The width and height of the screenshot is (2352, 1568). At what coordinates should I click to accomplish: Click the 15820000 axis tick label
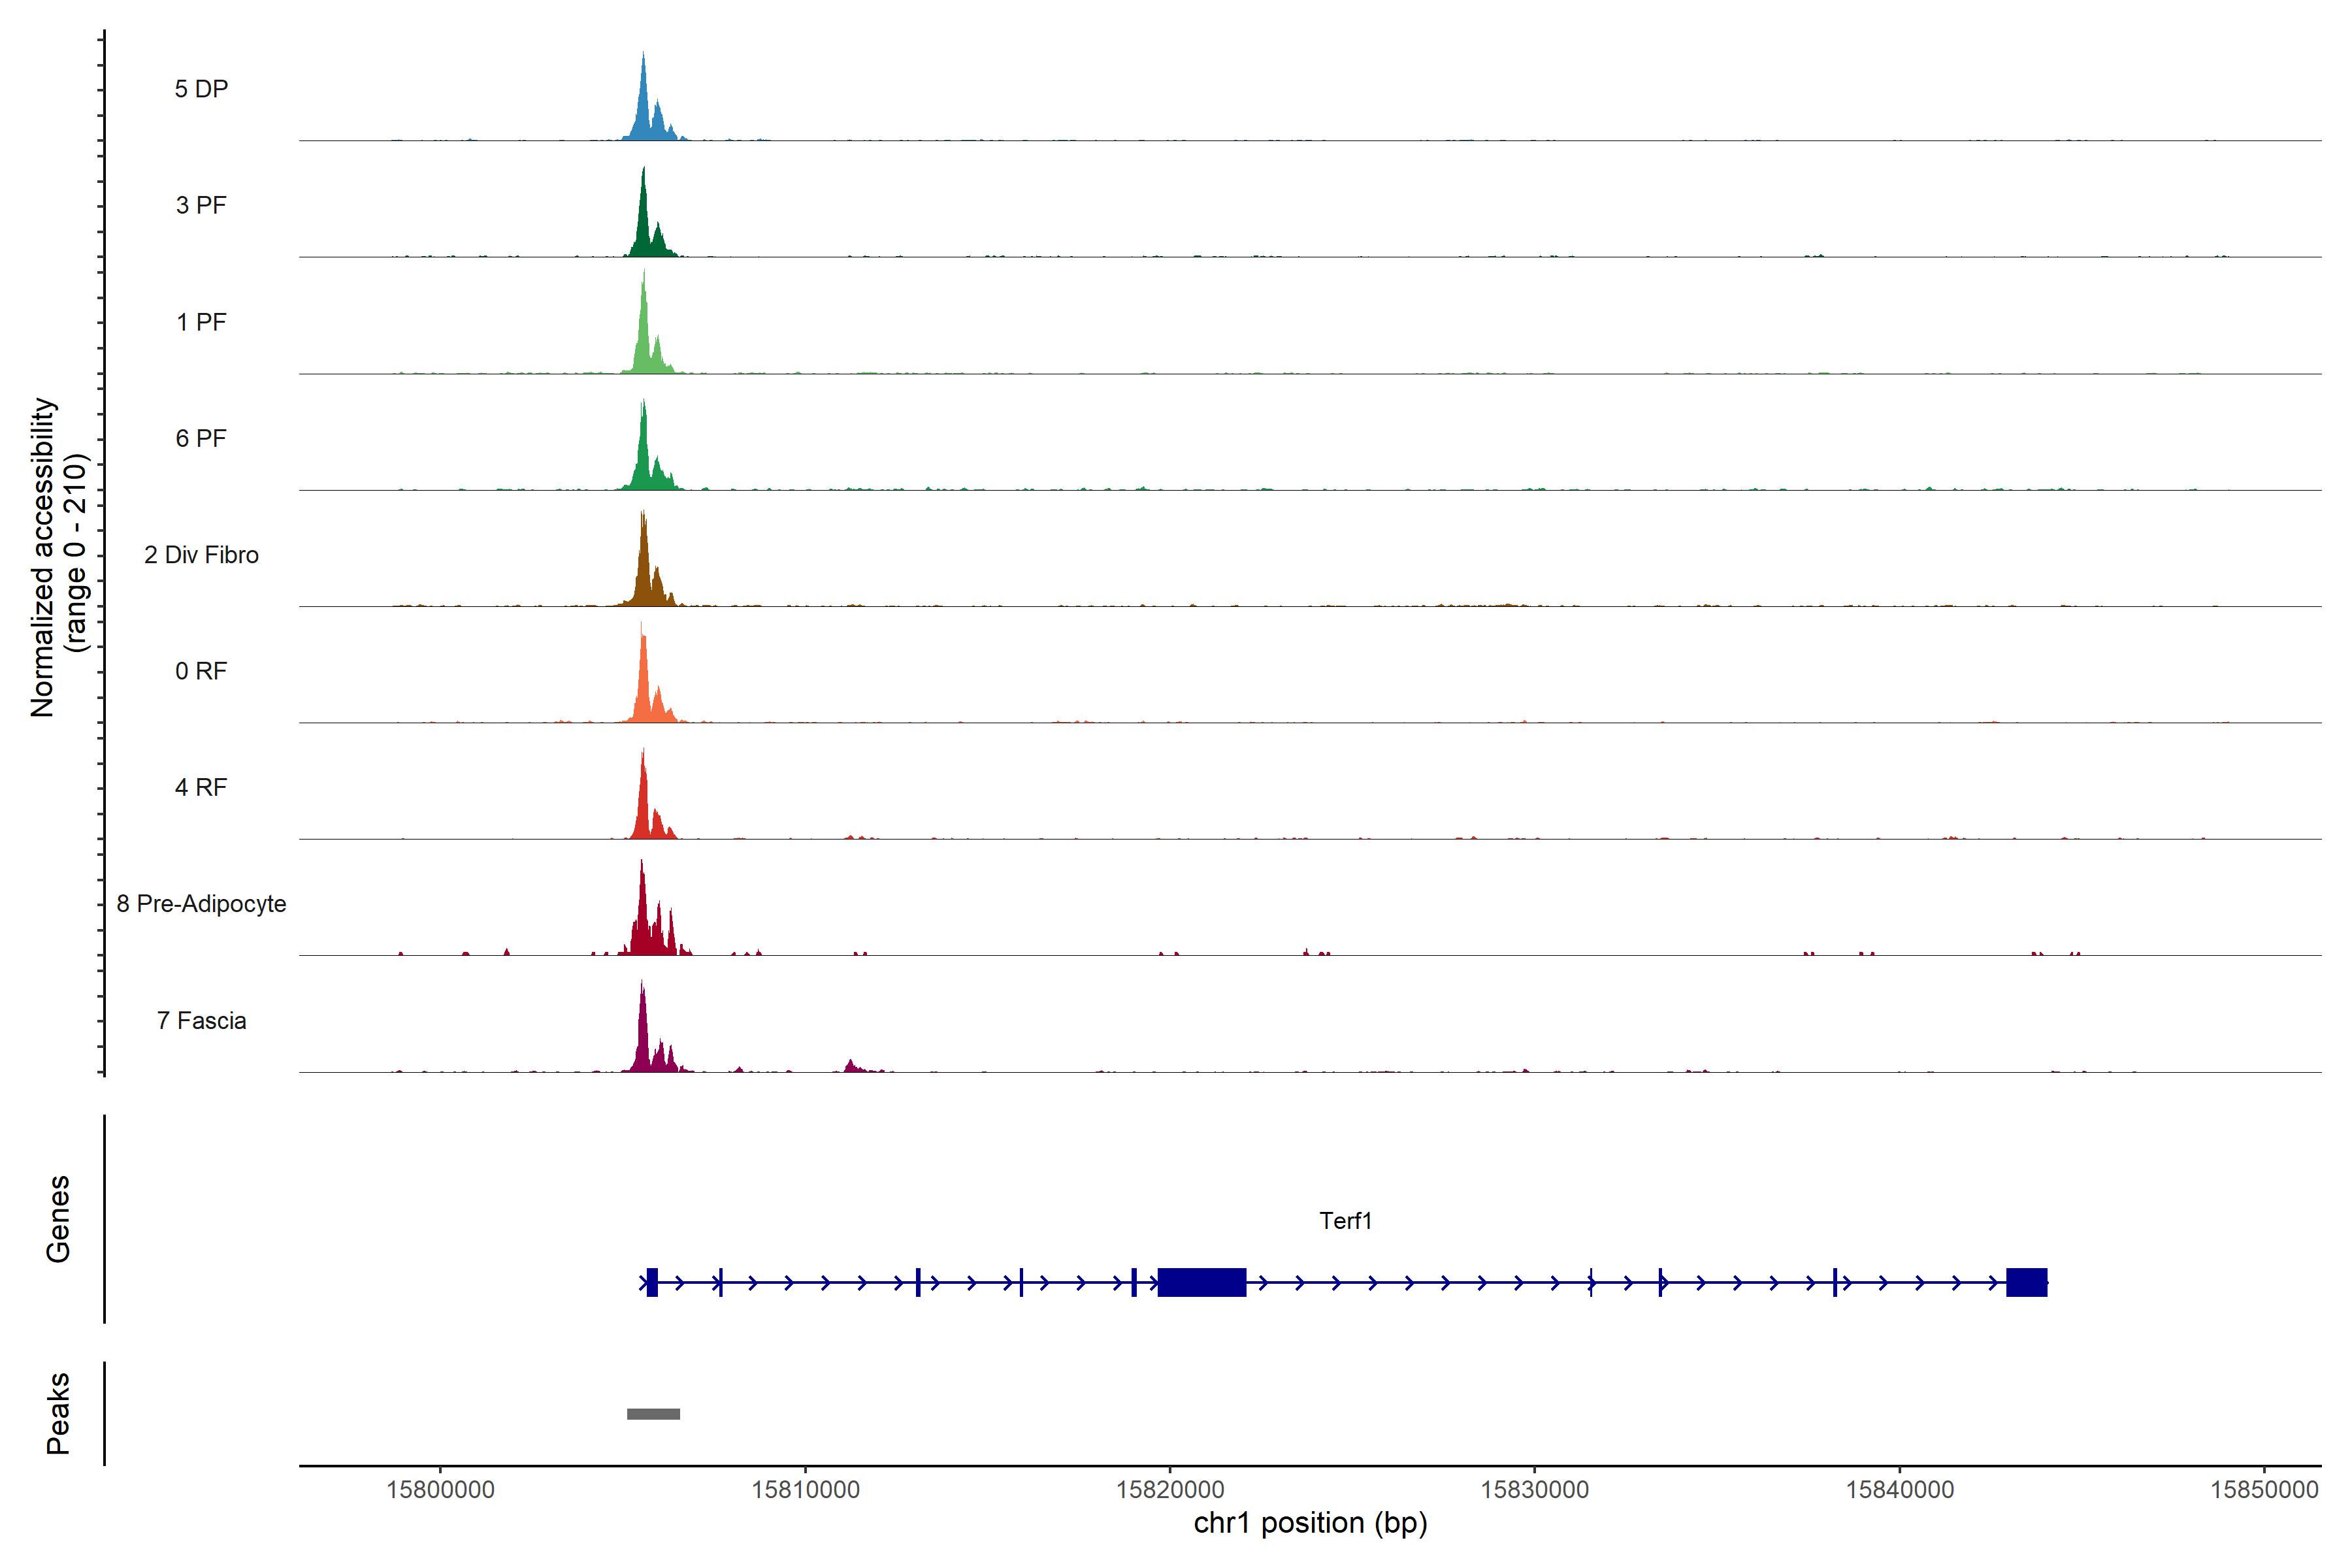[1170, 1490]
